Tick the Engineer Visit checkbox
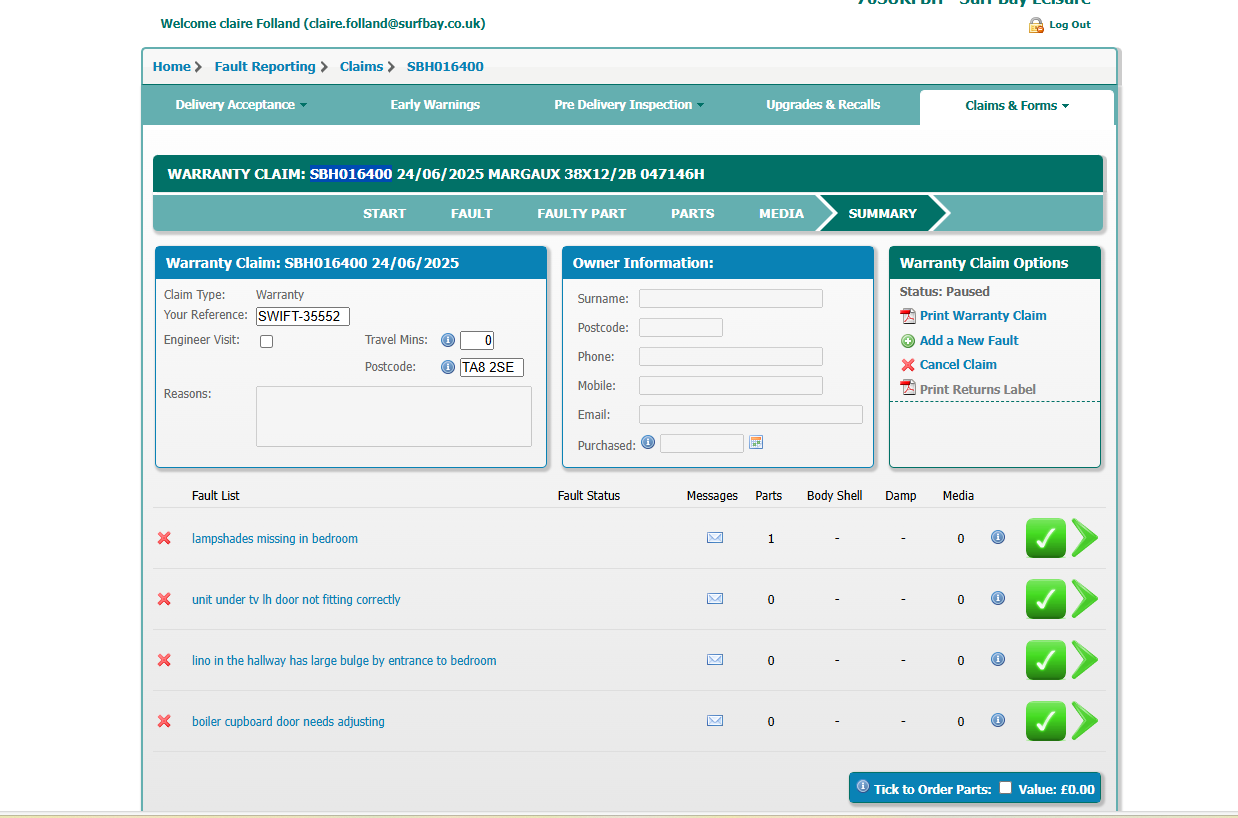1238x818 pixels. [x=267, y=342]
